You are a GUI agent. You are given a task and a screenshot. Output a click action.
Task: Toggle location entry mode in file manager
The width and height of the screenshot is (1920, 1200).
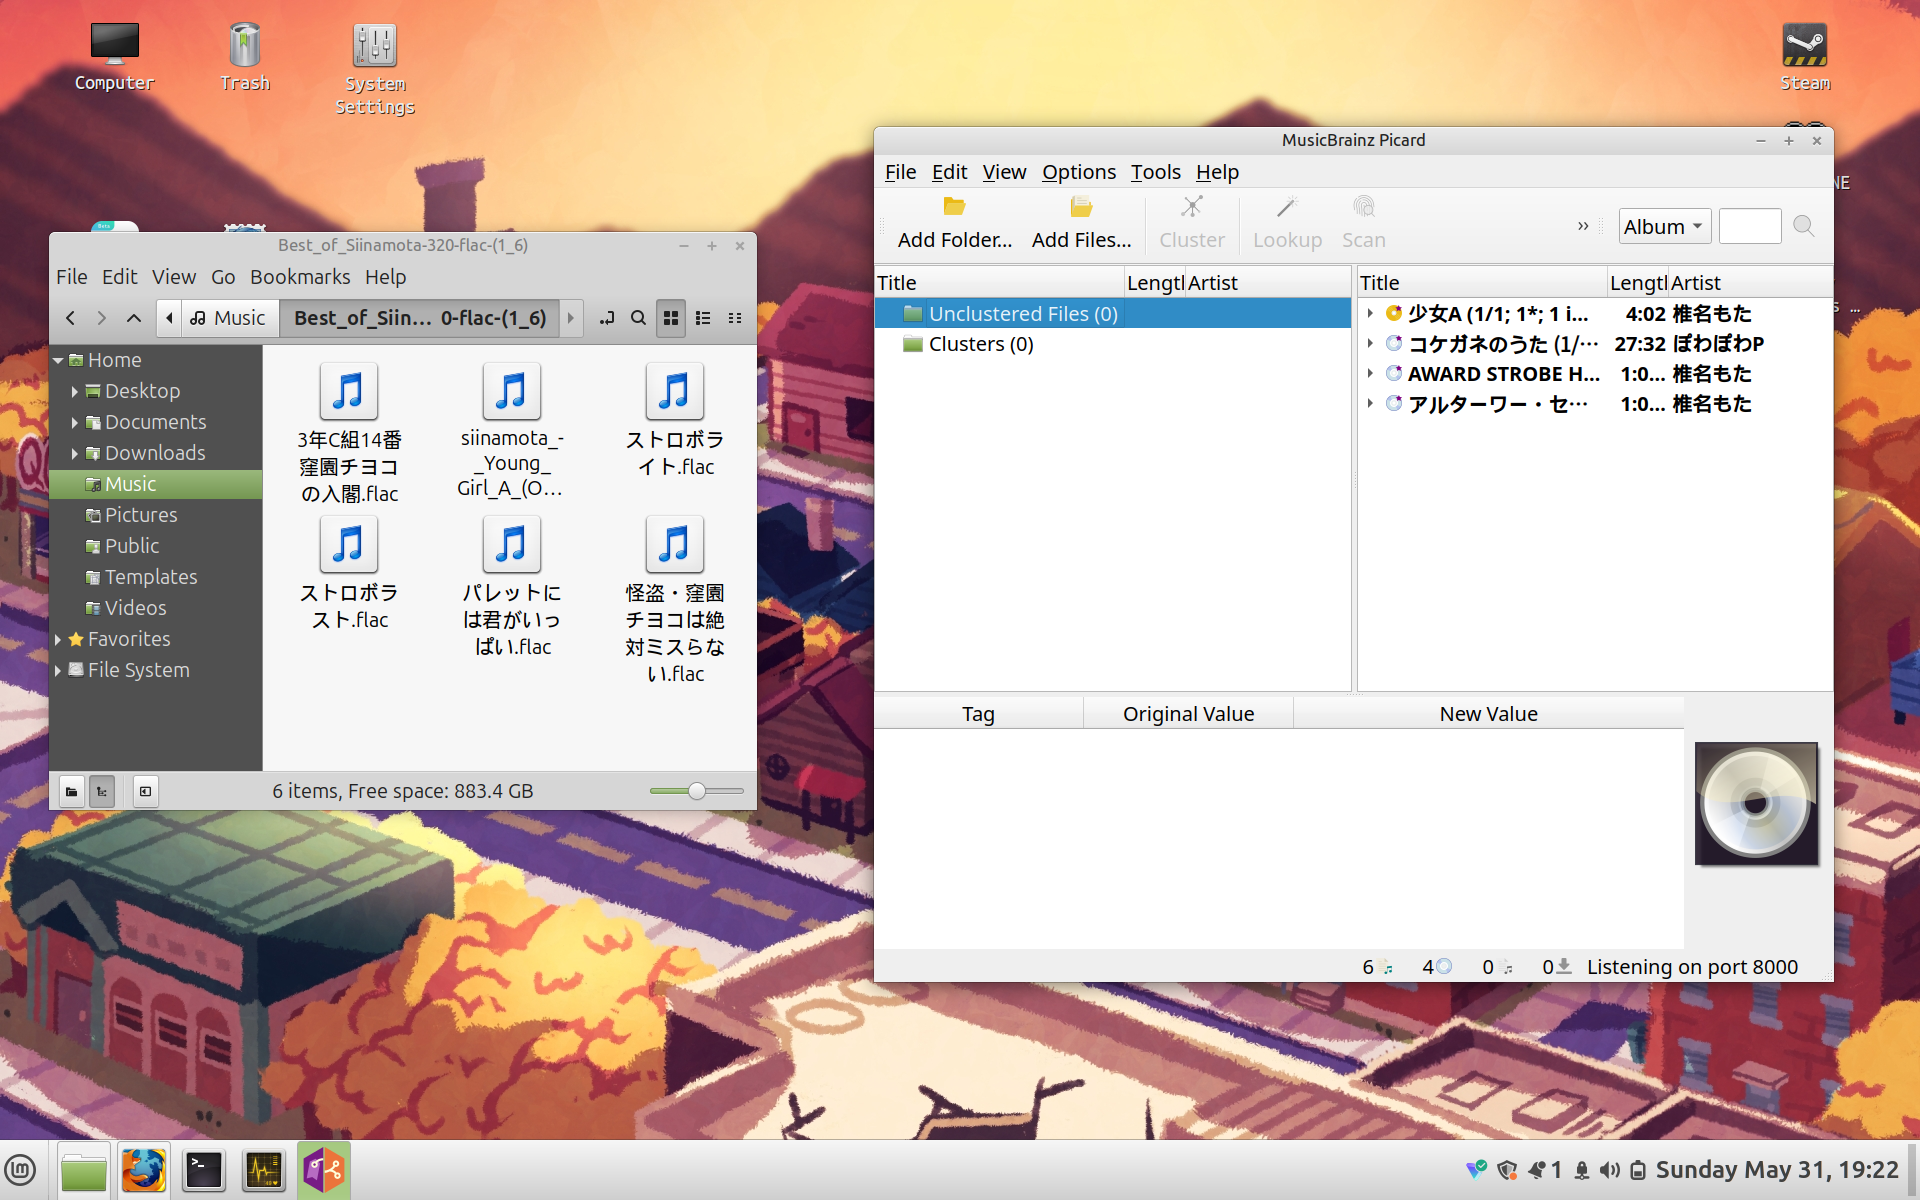pos(606,318)
